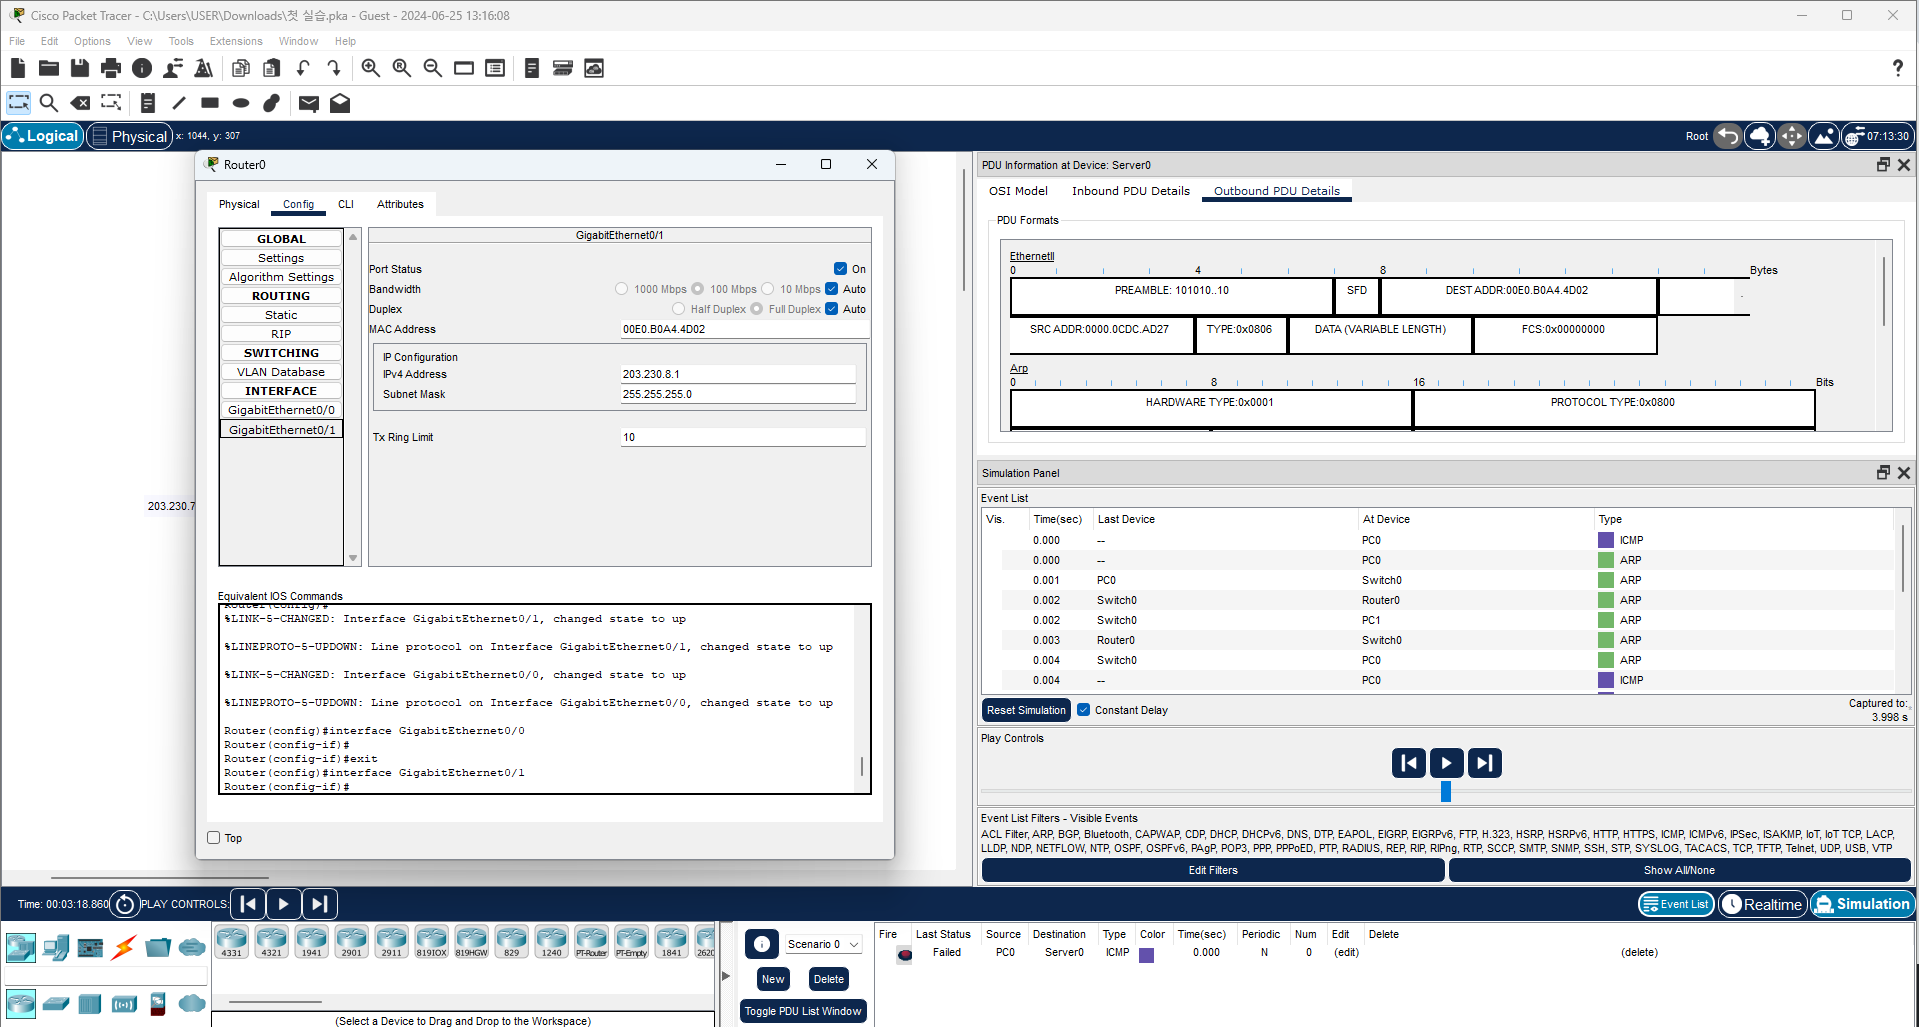
Task: Select the Half Duplex radio button
Action: [x=679, y=309]
